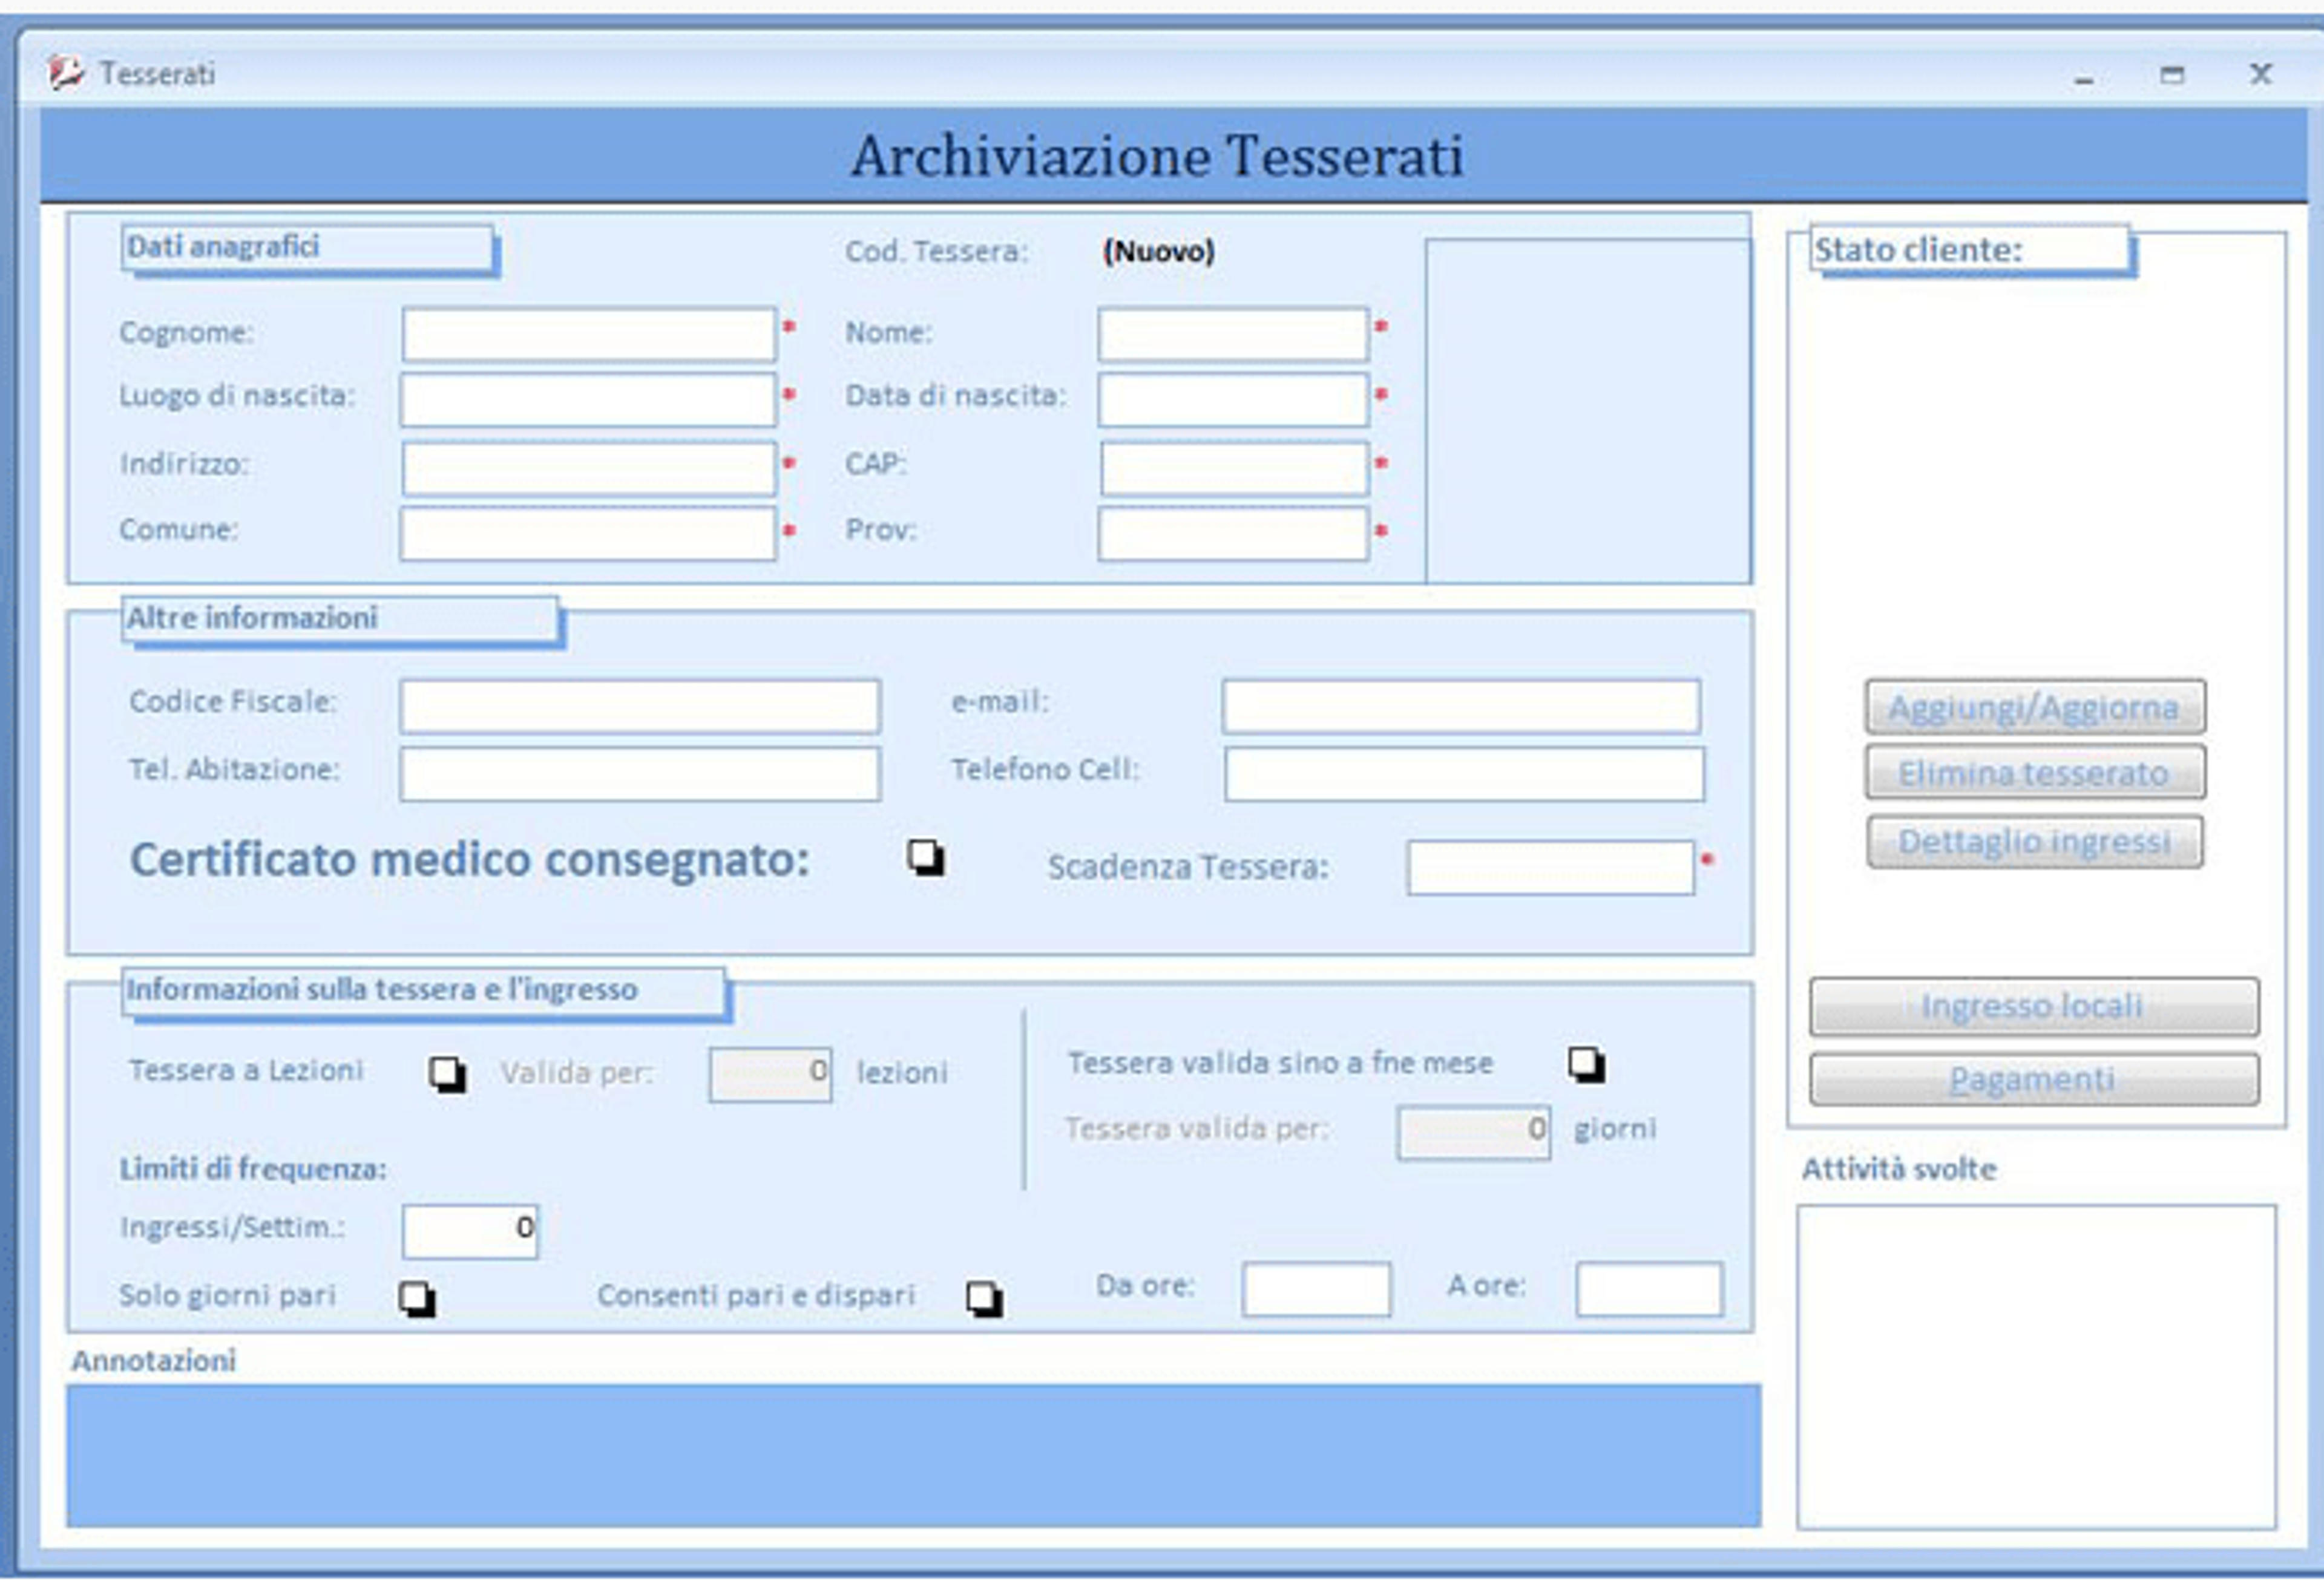
Task: Select the CAP input field
Action: click(x=1234, y=469)
